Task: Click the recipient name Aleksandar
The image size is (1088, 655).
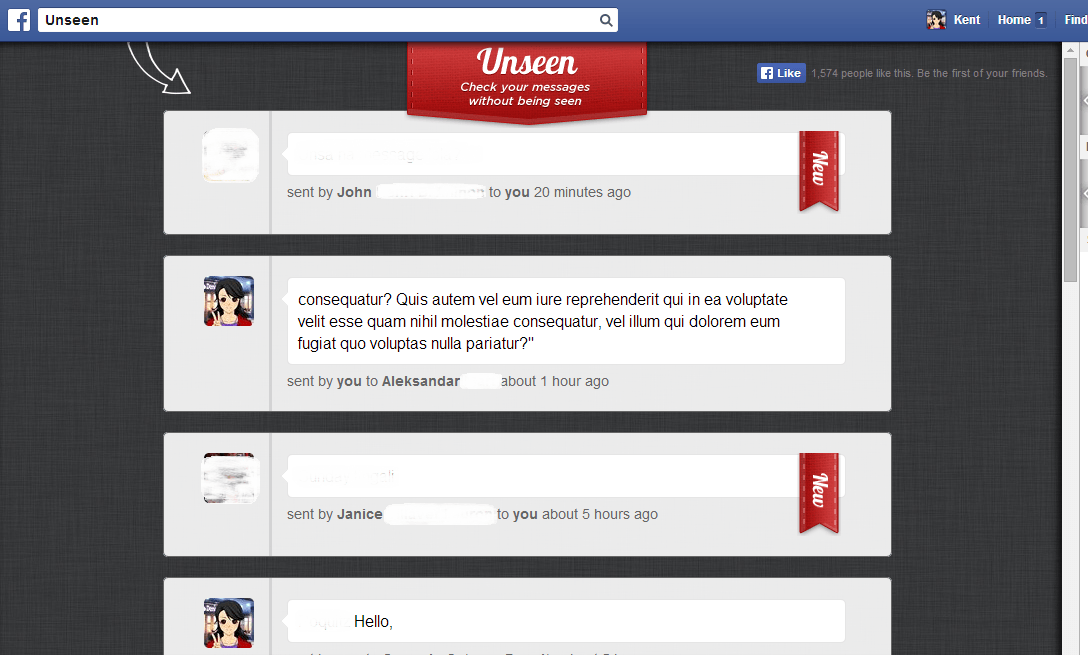Action: point(420,381)
